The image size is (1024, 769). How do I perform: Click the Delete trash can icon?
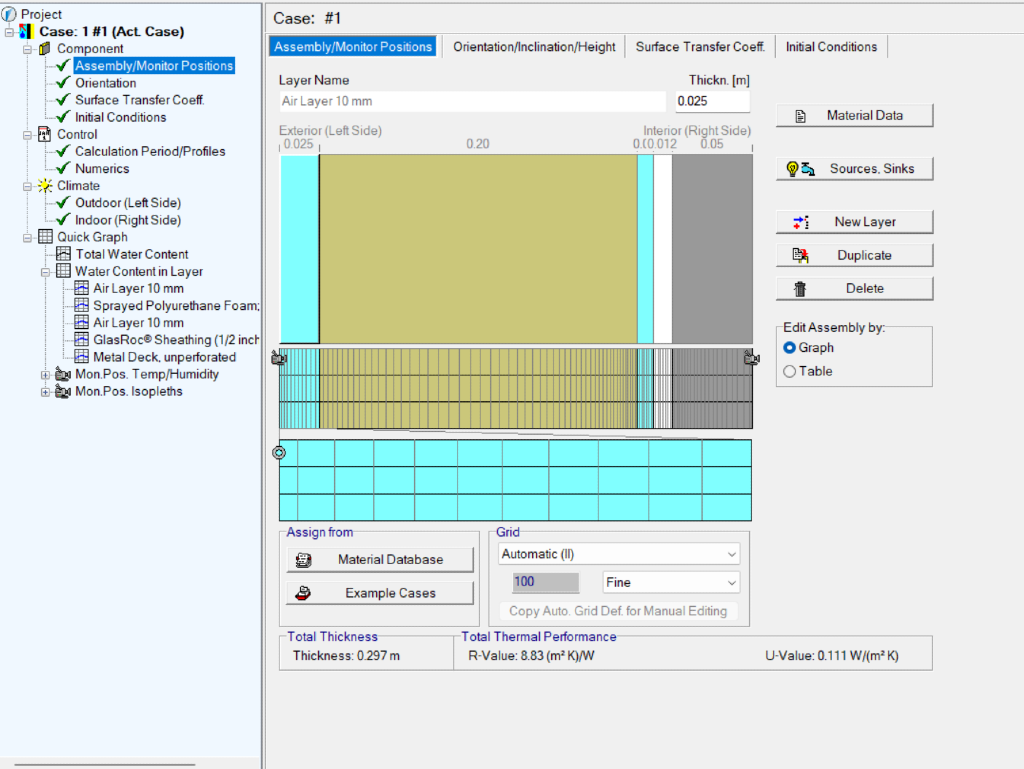click(x=800, y=289)
